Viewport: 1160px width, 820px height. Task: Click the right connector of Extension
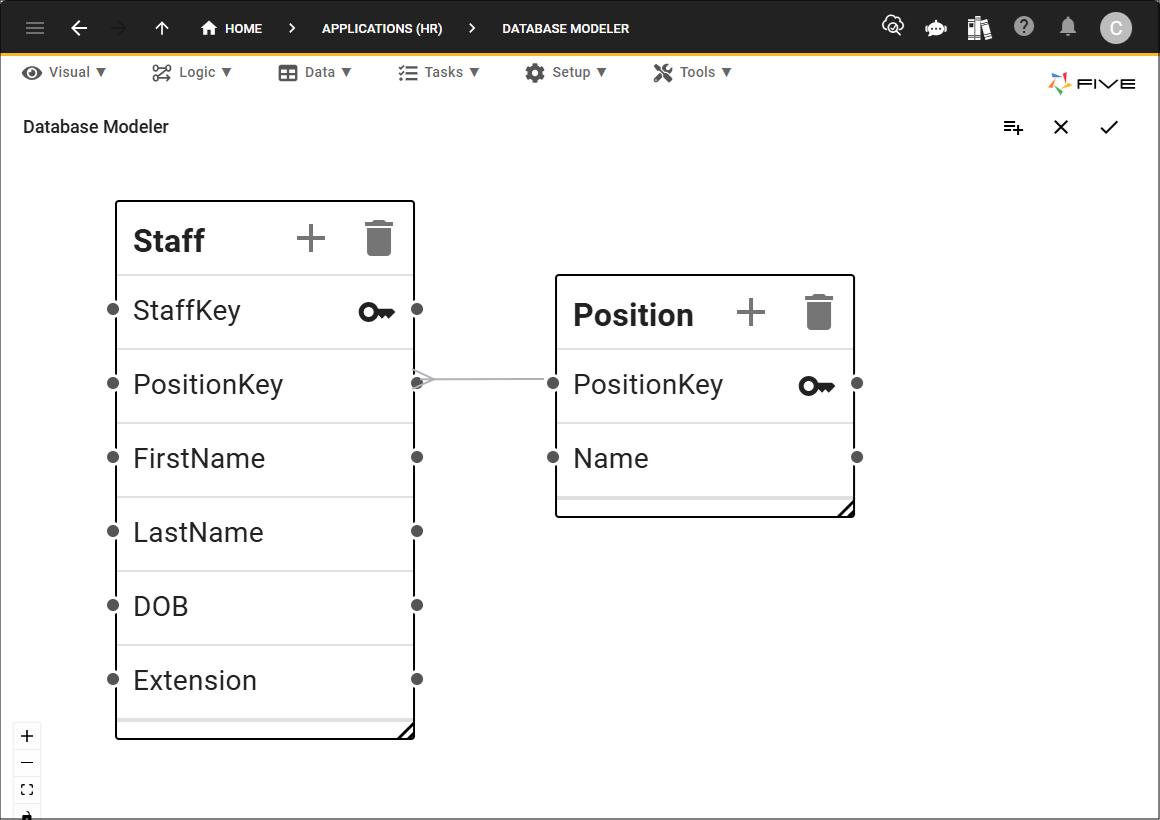[417, 679]
